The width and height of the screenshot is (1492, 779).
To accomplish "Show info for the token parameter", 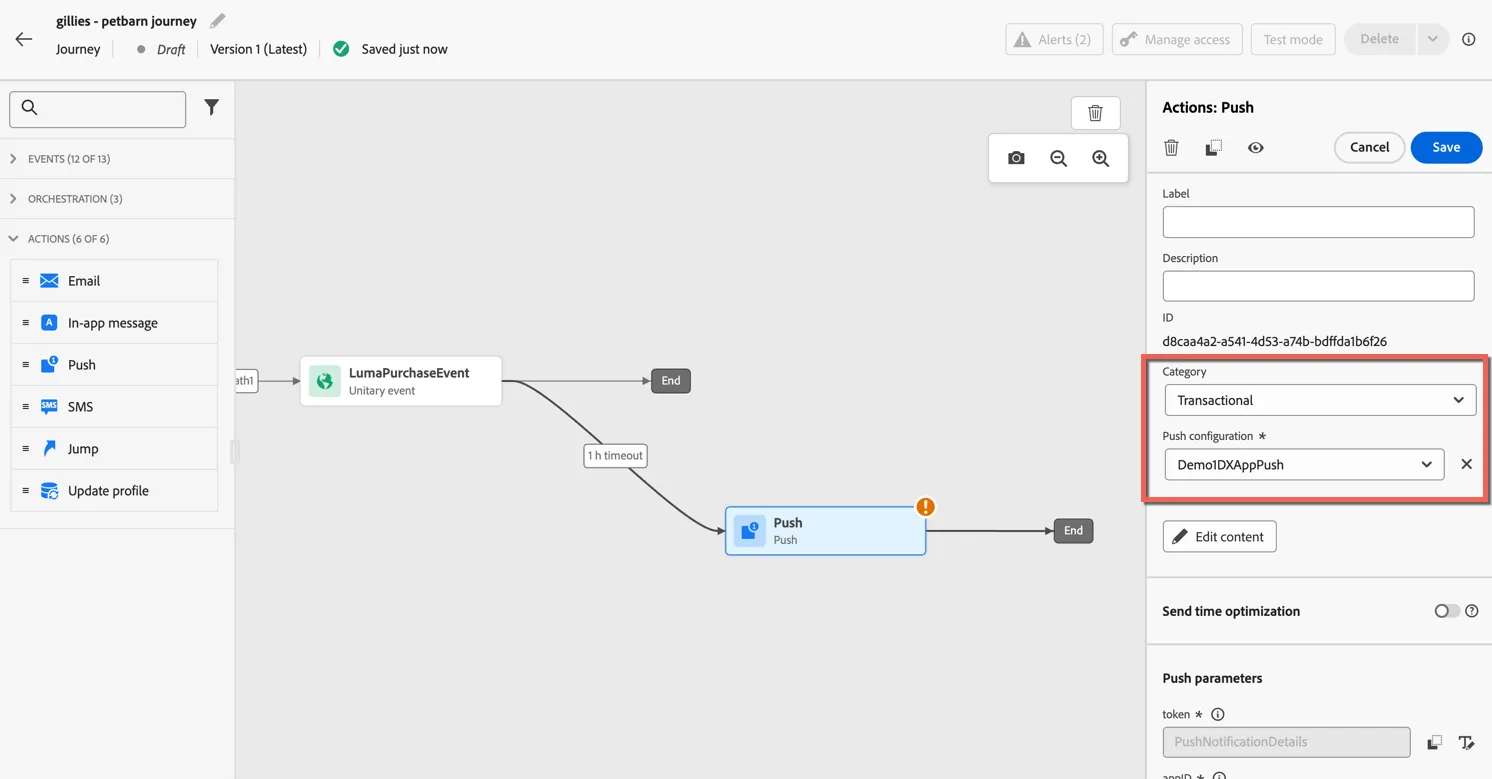I will click(1217, 714).
